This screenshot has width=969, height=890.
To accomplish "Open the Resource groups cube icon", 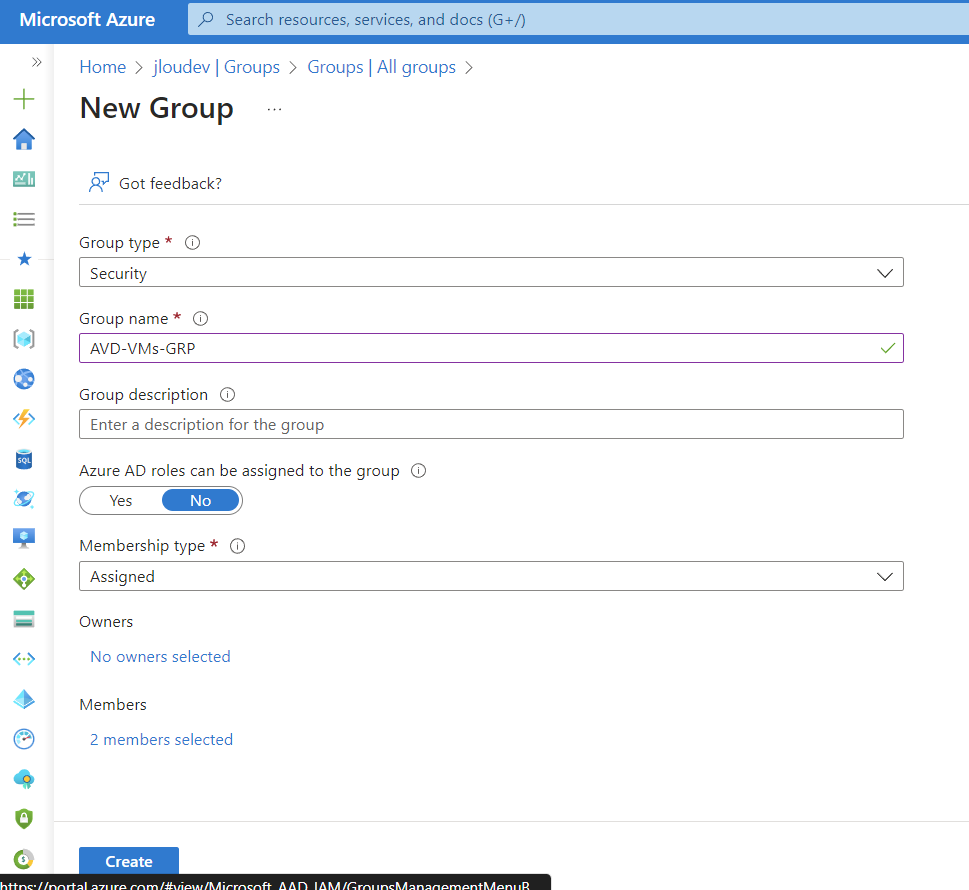I will pos(23,339).
